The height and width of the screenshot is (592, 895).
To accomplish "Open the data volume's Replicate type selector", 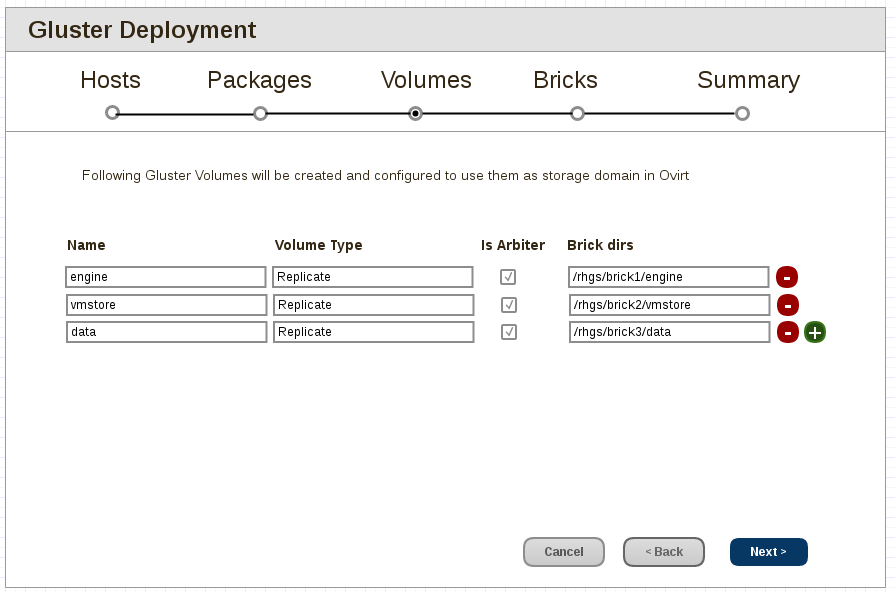I will coord(372,332).
